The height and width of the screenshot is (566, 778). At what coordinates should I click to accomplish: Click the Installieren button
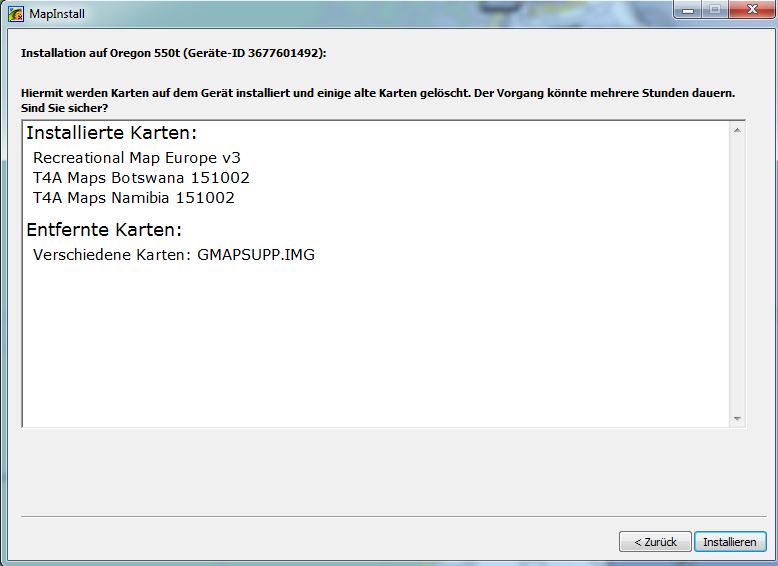(x=729, y=542)
